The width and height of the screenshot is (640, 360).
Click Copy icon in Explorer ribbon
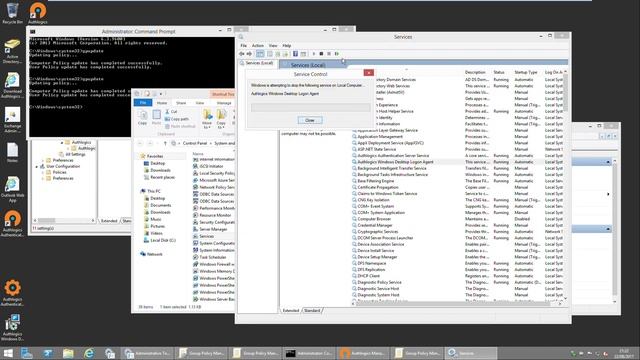coord(142,117)
